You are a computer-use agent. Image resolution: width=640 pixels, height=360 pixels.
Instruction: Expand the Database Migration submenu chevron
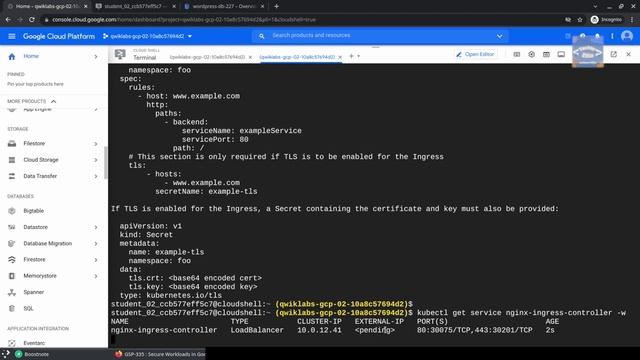pyautogui.click(x=96, y=244)
